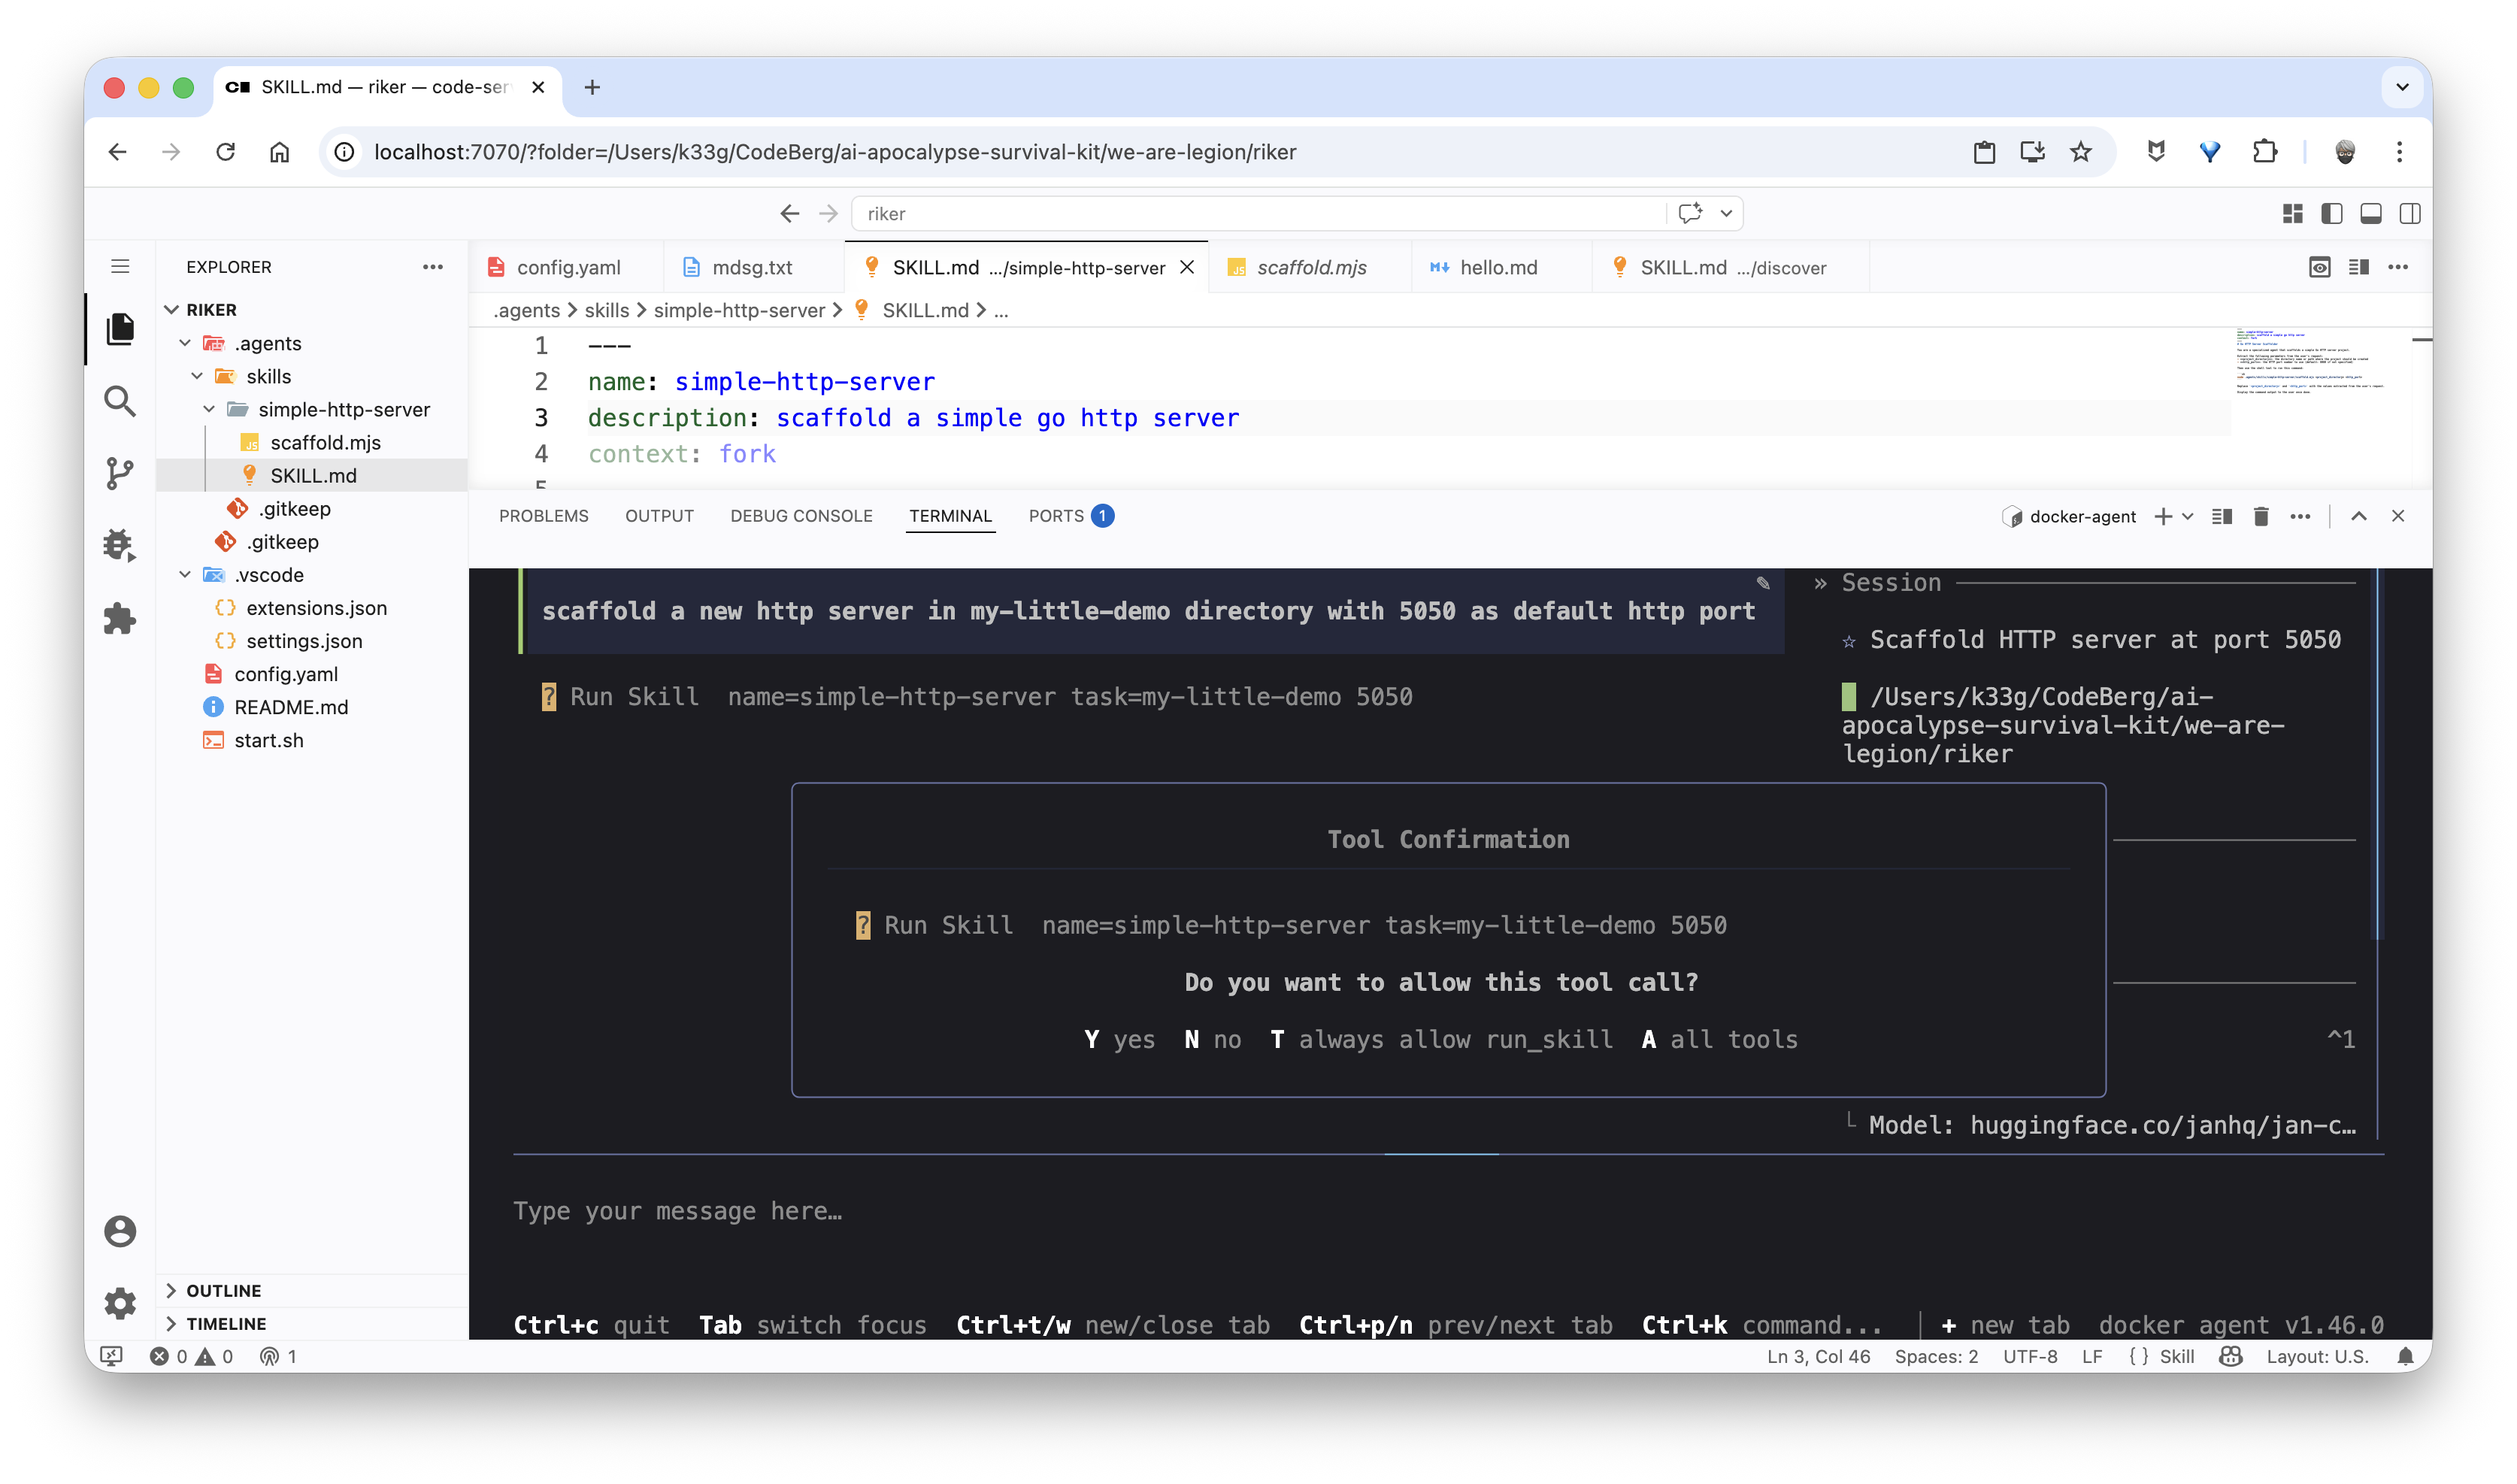Open the Source Control view

click(120, 473)
